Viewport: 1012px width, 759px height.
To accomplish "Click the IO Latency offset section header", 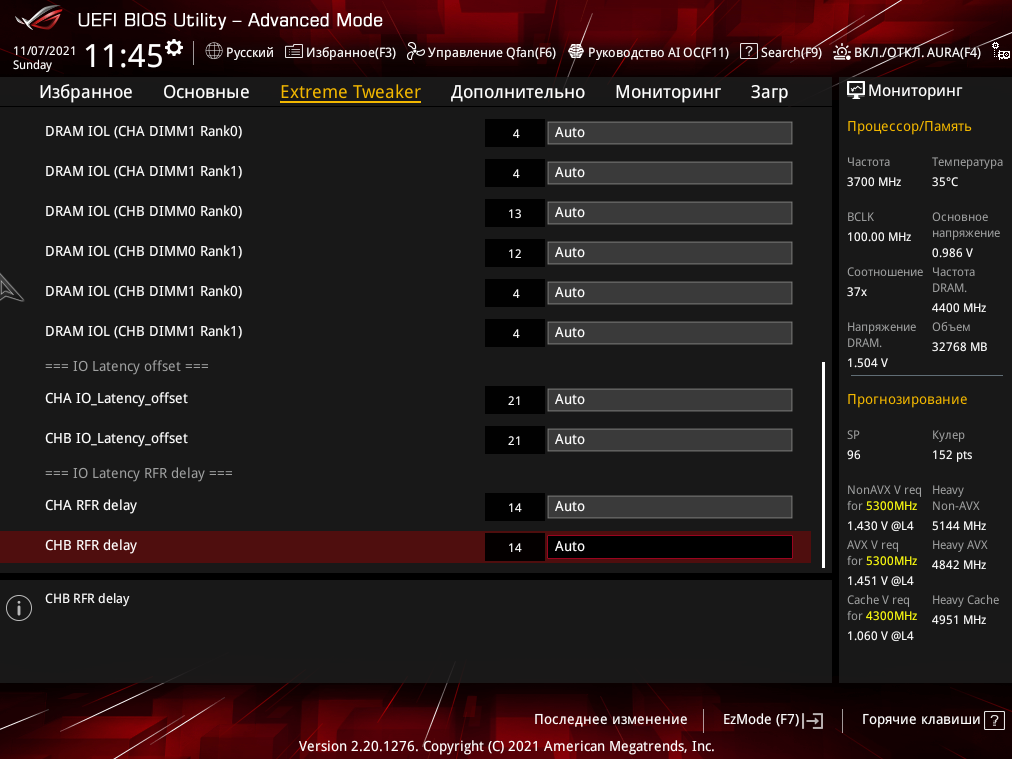I will click(126, 366).
